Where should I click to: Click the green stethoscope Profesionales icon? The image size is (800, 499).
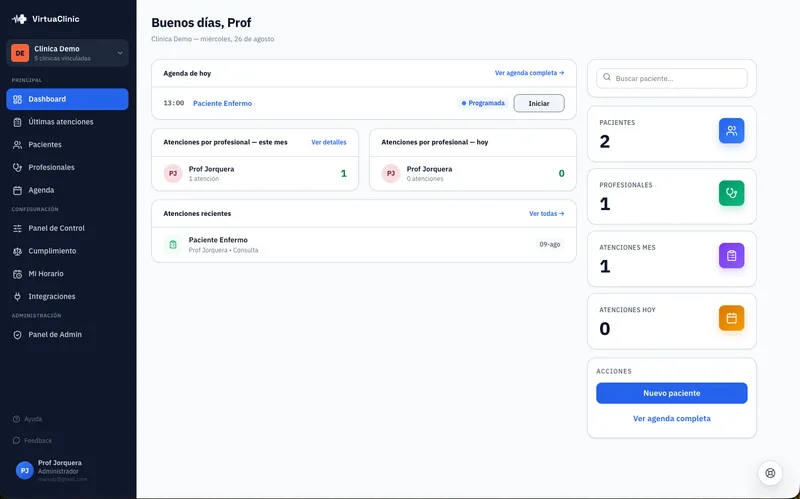pos(731,193)
